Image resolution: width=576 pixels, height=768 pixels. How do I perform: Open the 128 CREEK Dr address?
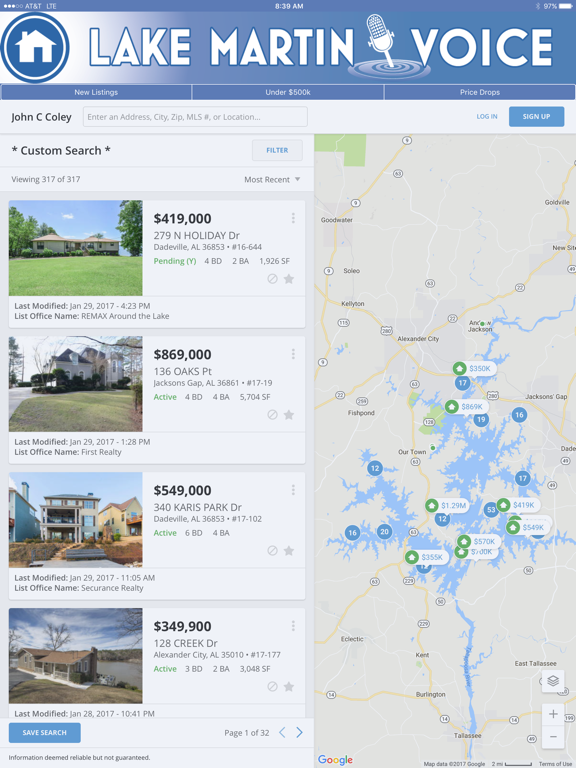[x=186, y=643]
